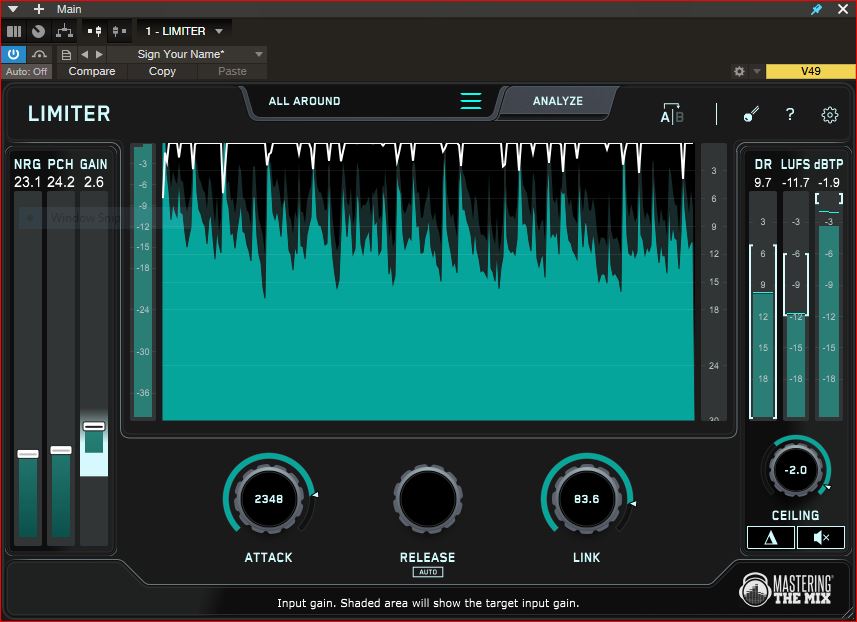
Task: Toggle the AUTO release button
Action: [x=427, y=572]
